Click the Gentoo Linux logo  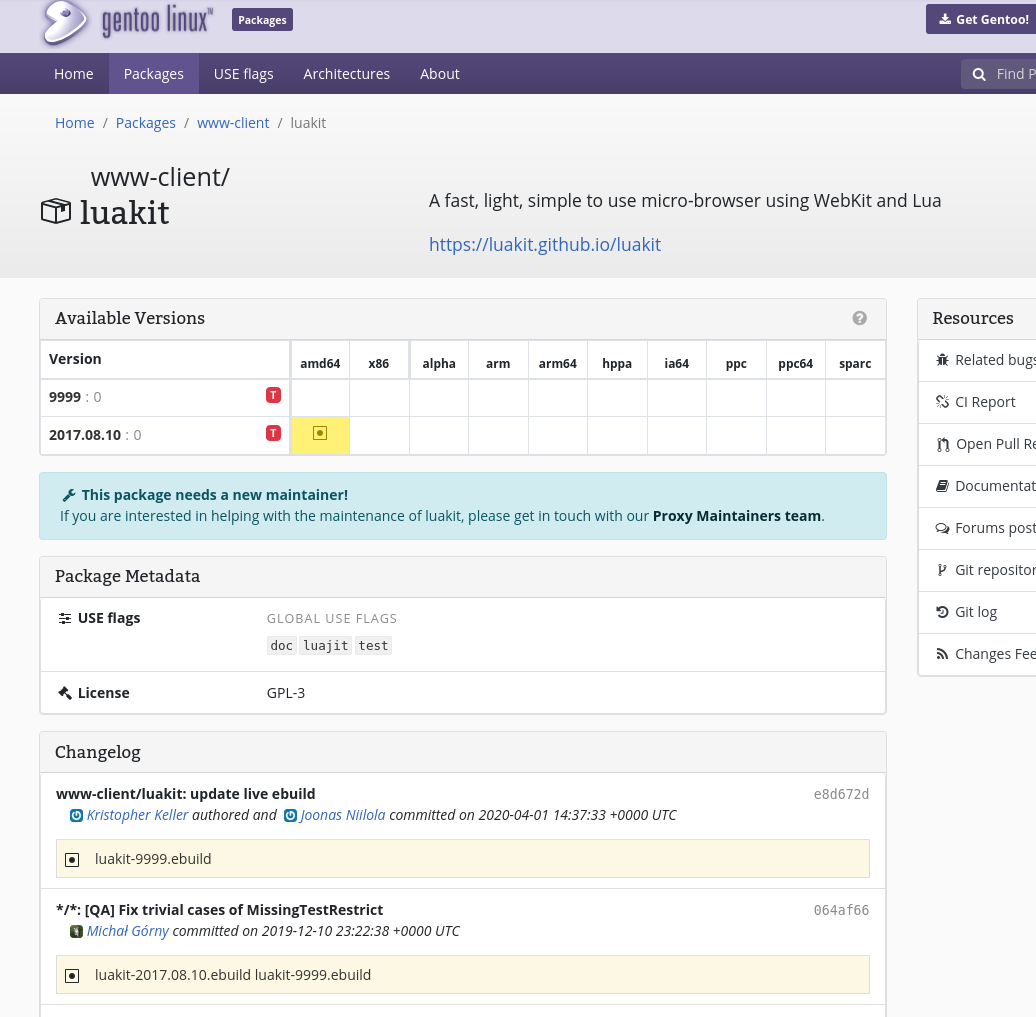(x=127, y=22)
